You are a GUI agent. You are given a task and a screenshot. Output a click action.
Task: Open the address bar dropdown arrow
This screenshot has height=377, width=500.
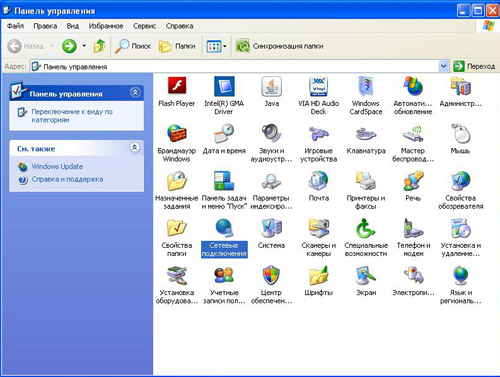tap(443, 66)
